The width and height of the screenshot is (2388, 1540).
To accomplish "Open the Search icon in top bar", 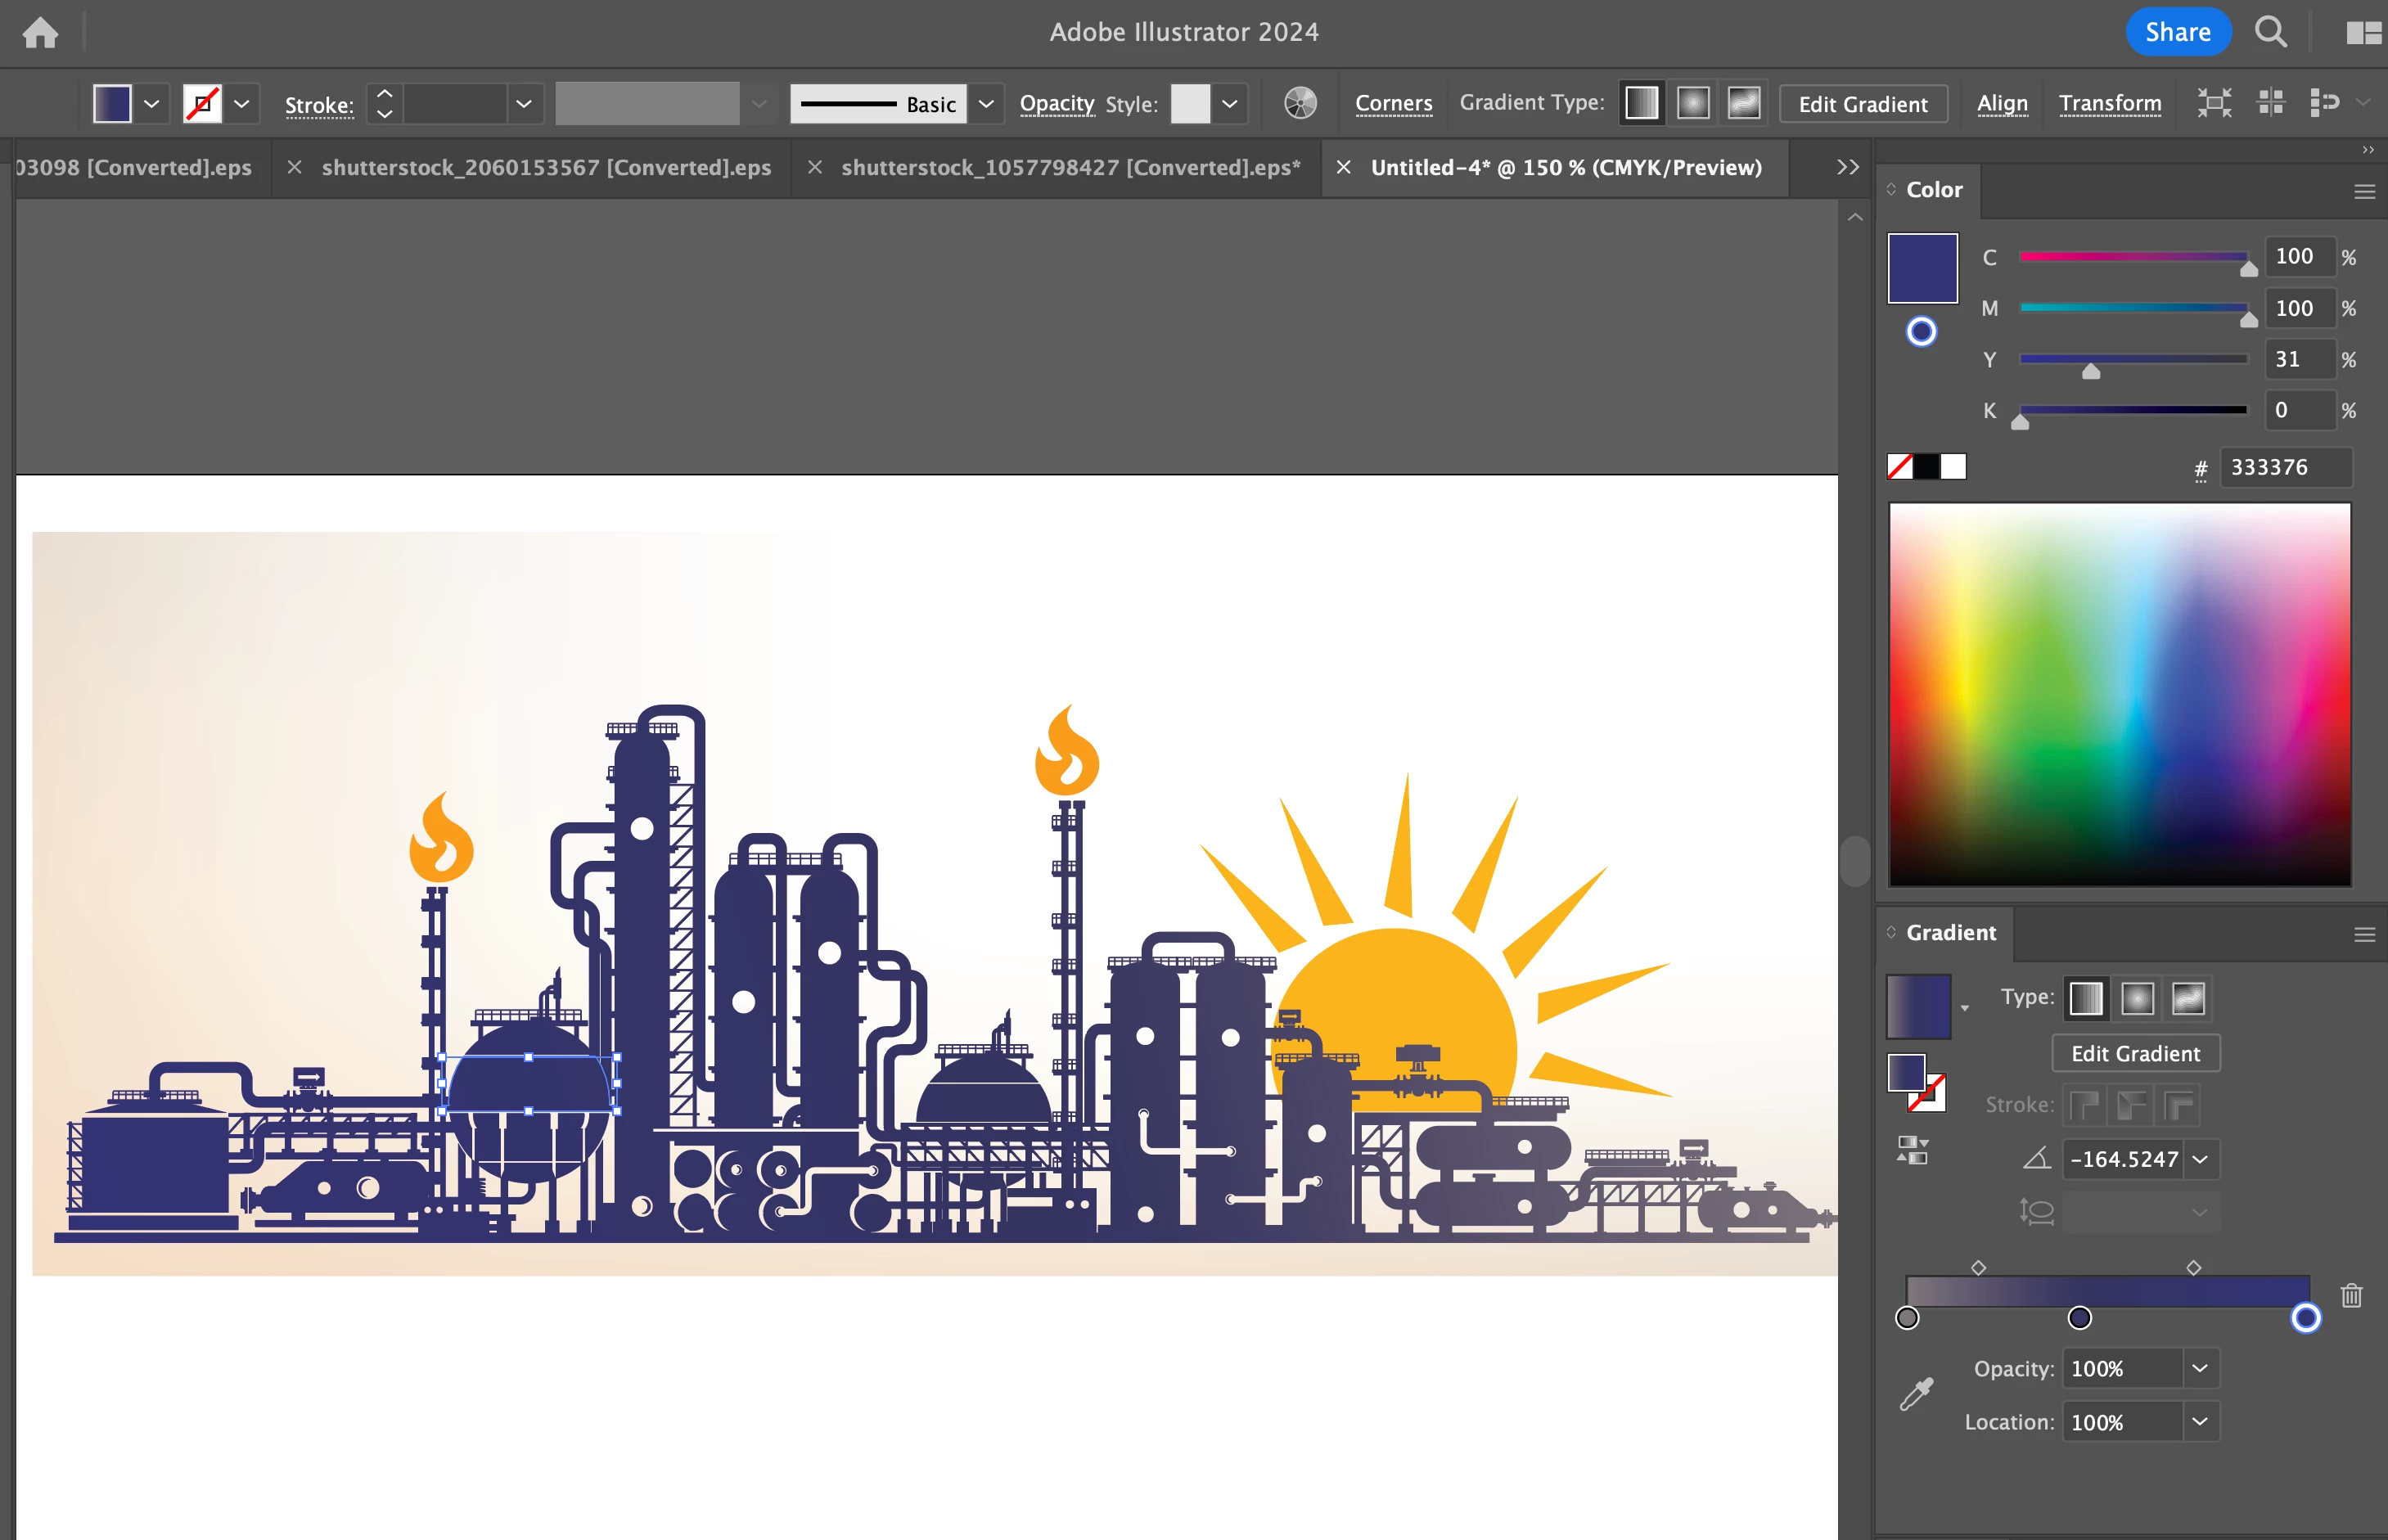I will (2270, 33).
